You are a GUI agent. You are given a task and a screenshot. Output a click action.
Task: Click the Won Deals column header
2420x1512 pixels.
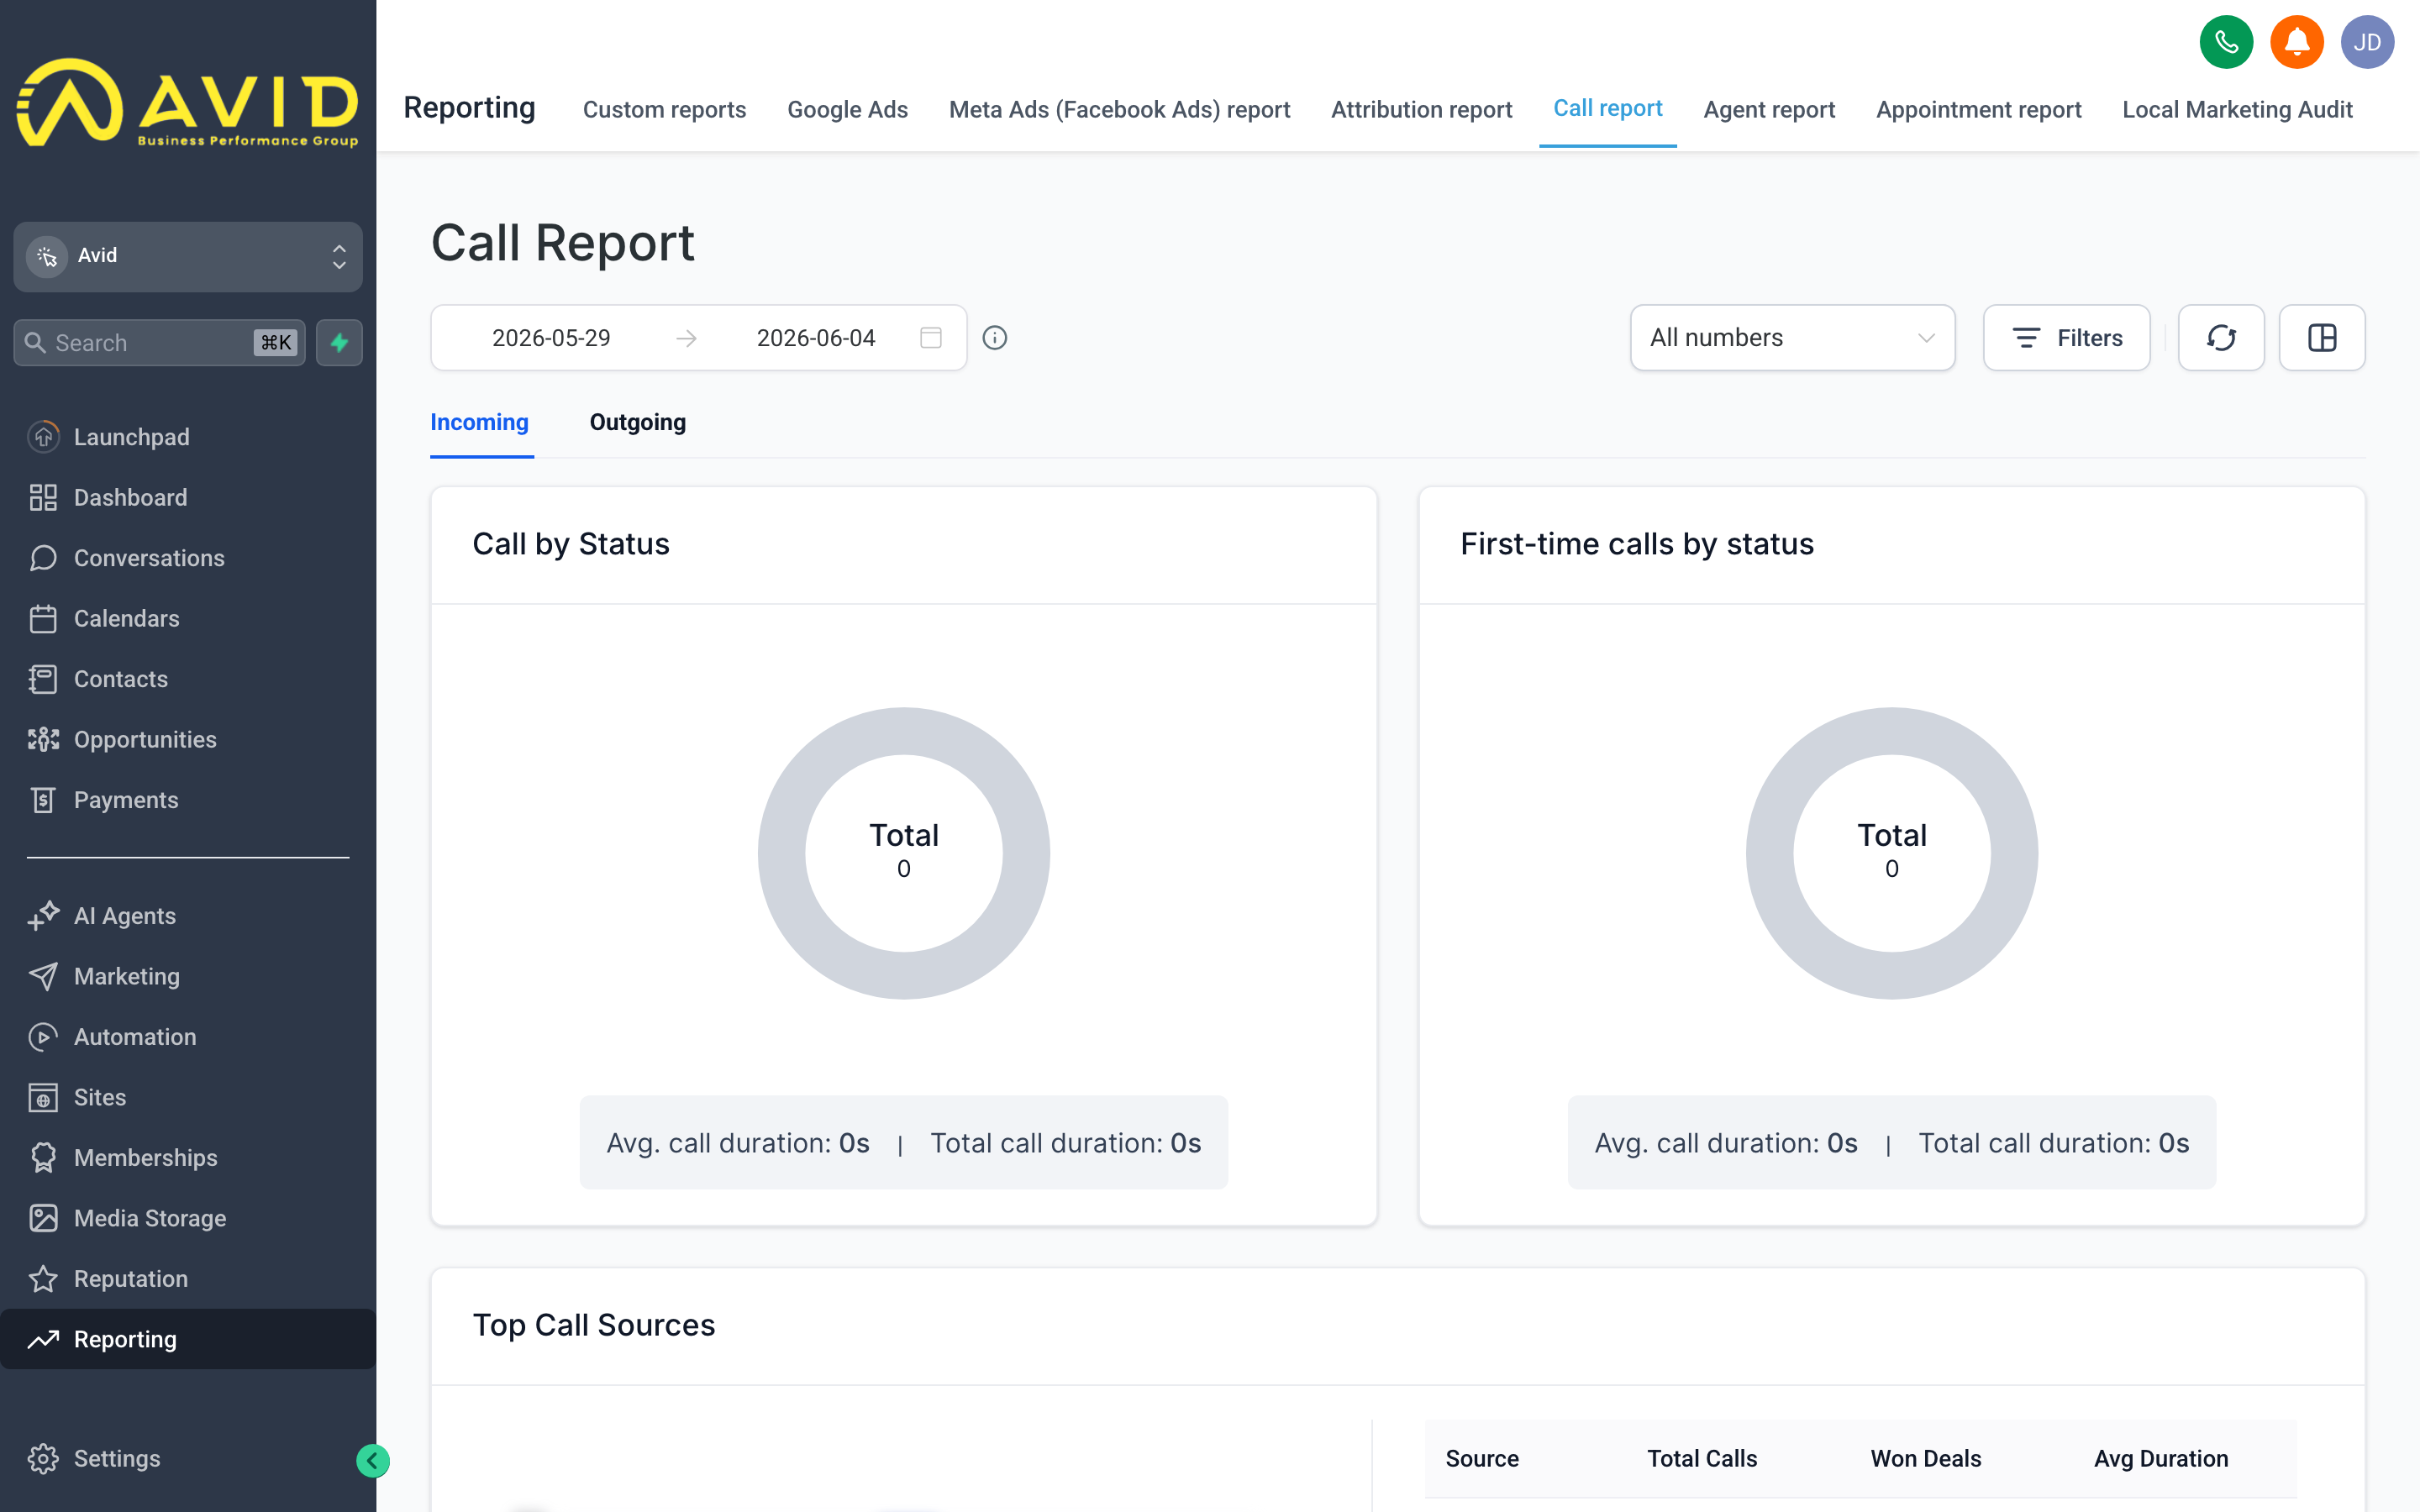(x=1926, y=1459)
